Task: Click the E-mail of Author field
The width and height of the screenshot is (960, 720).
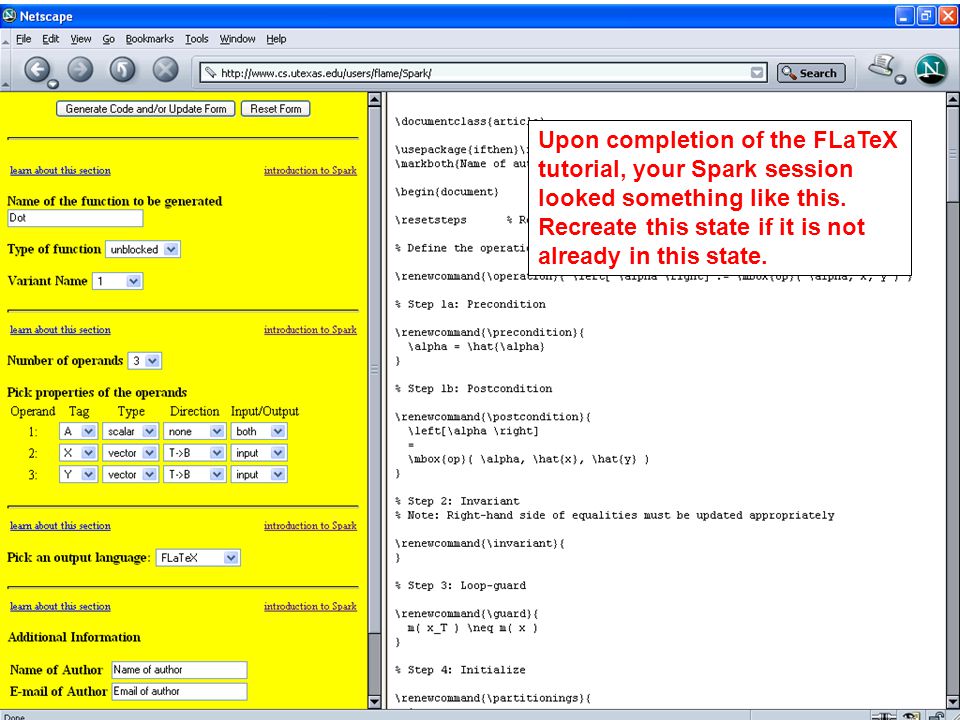Action: (x=179, y=691)
